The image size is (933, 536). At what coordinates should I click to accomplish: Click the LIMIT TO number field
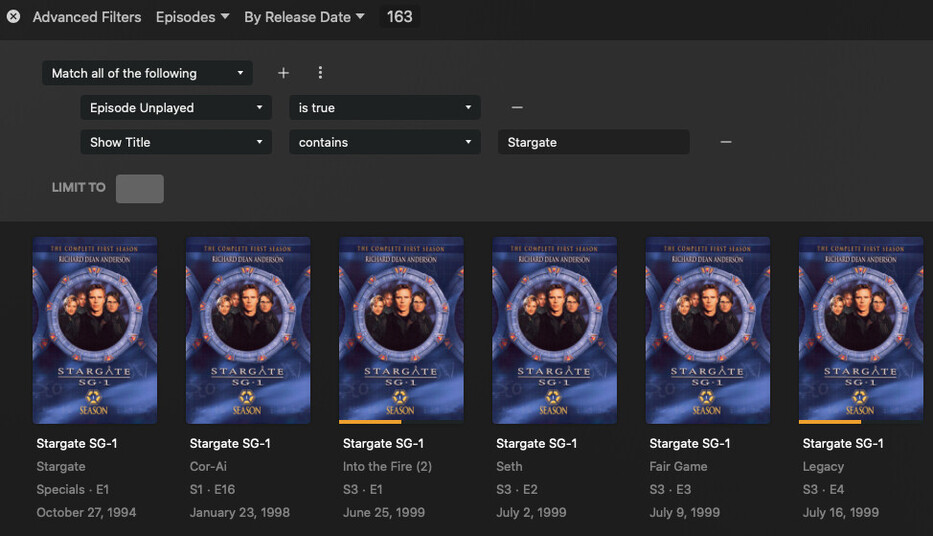click(x=140, y=189)
